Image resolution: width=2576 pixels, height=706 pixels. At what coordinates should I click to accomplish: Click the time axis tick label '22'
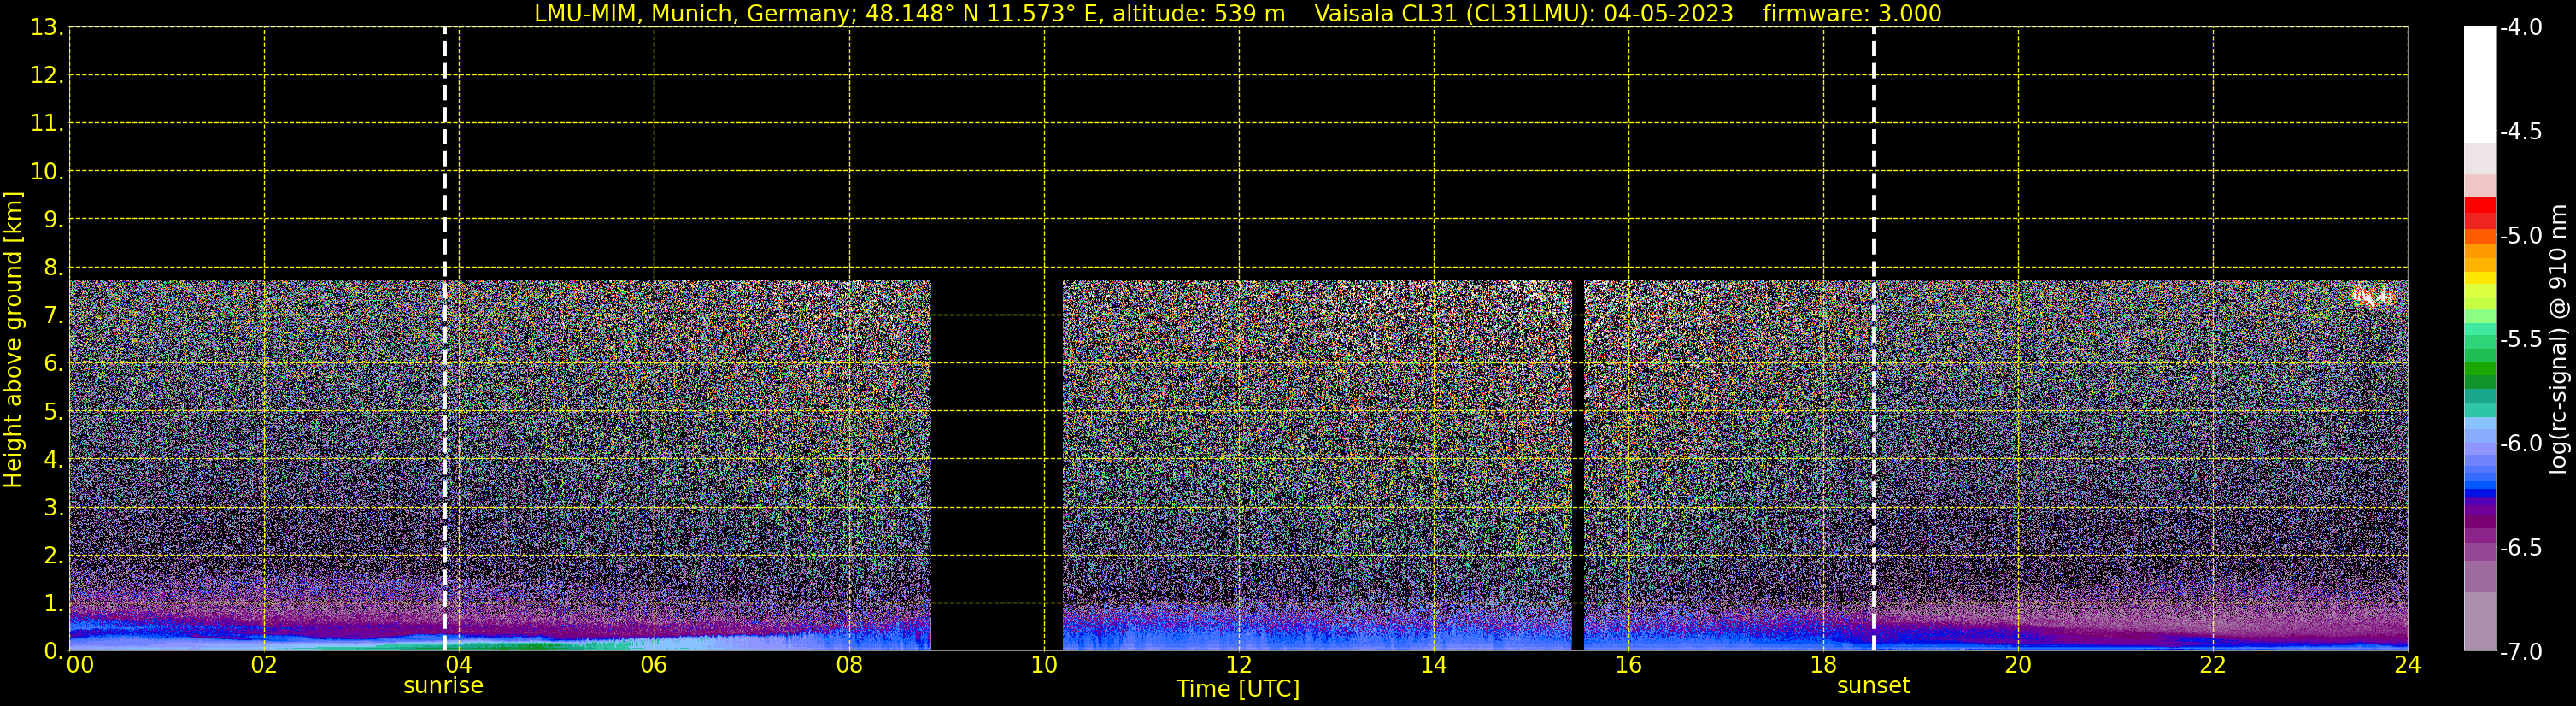click(x=2213, y=665)
